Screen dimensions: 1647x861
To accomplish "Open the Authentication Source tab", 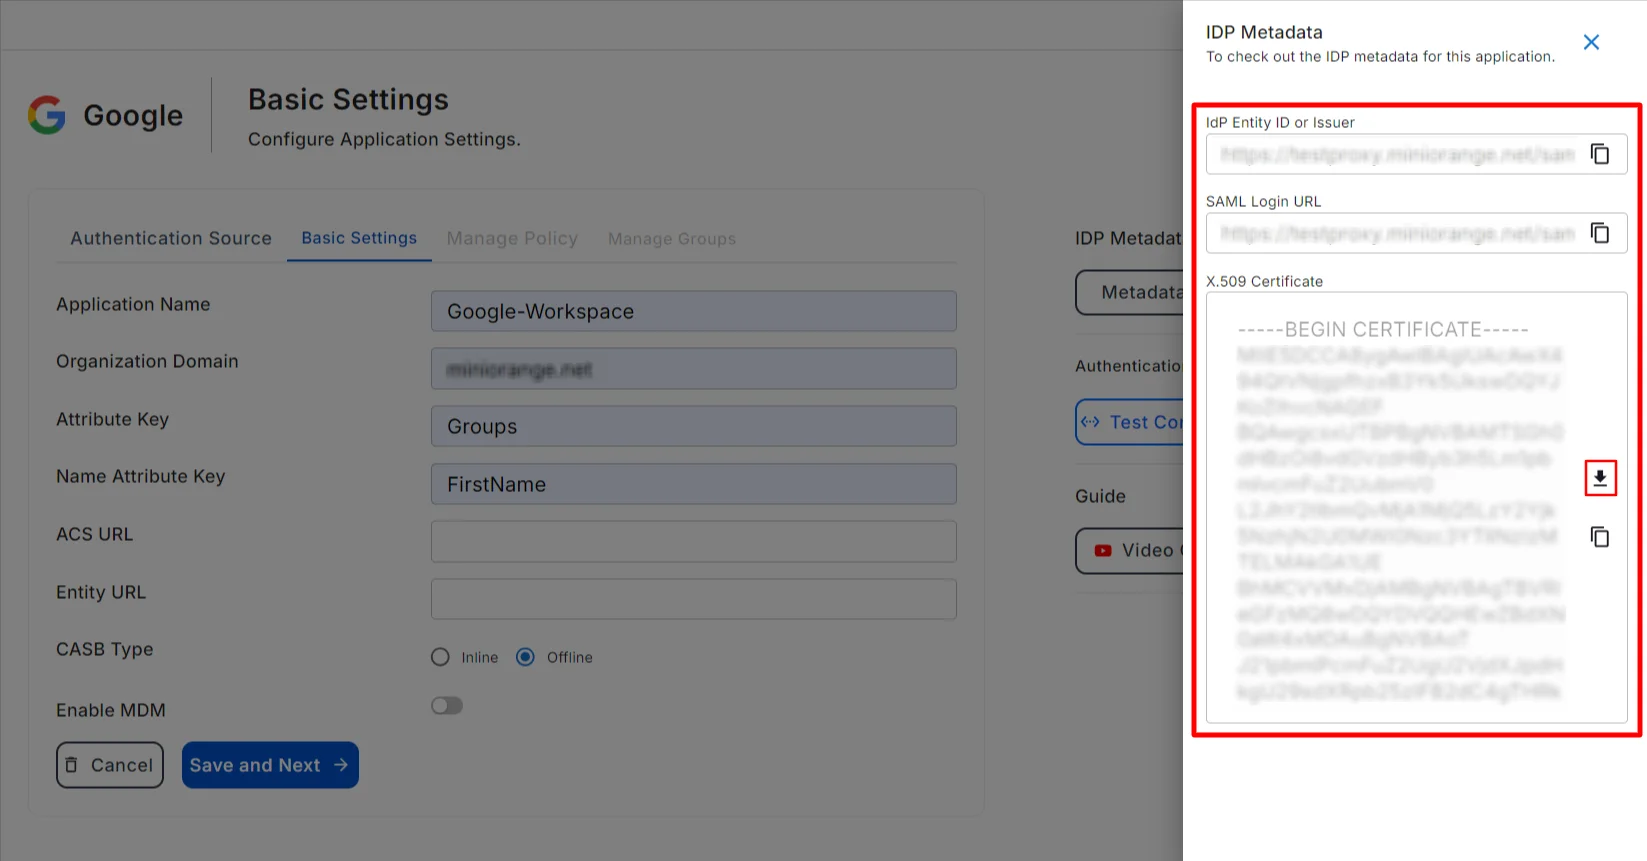I will coord(171,238).
